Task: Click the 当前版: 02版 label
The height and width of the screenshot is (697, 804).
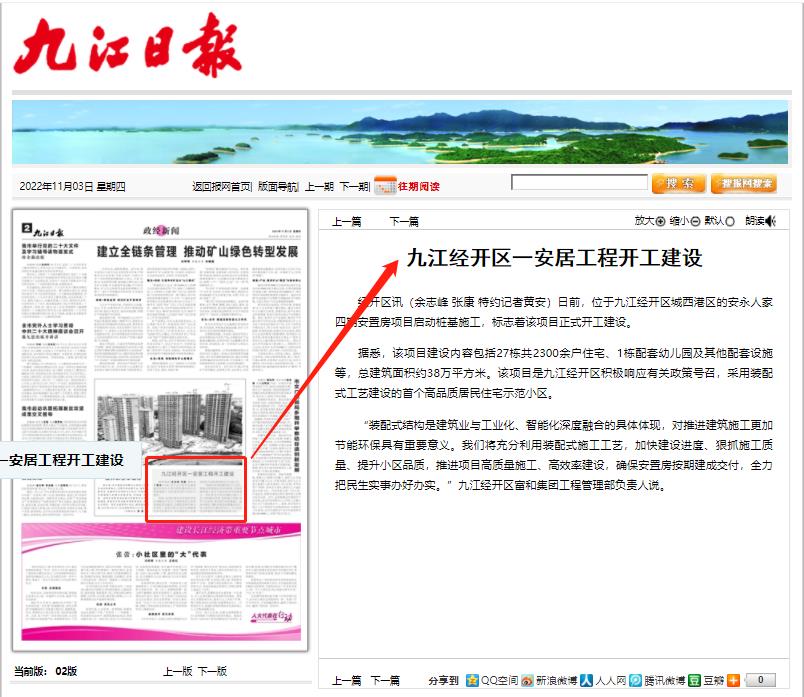Action: point(45,671)
